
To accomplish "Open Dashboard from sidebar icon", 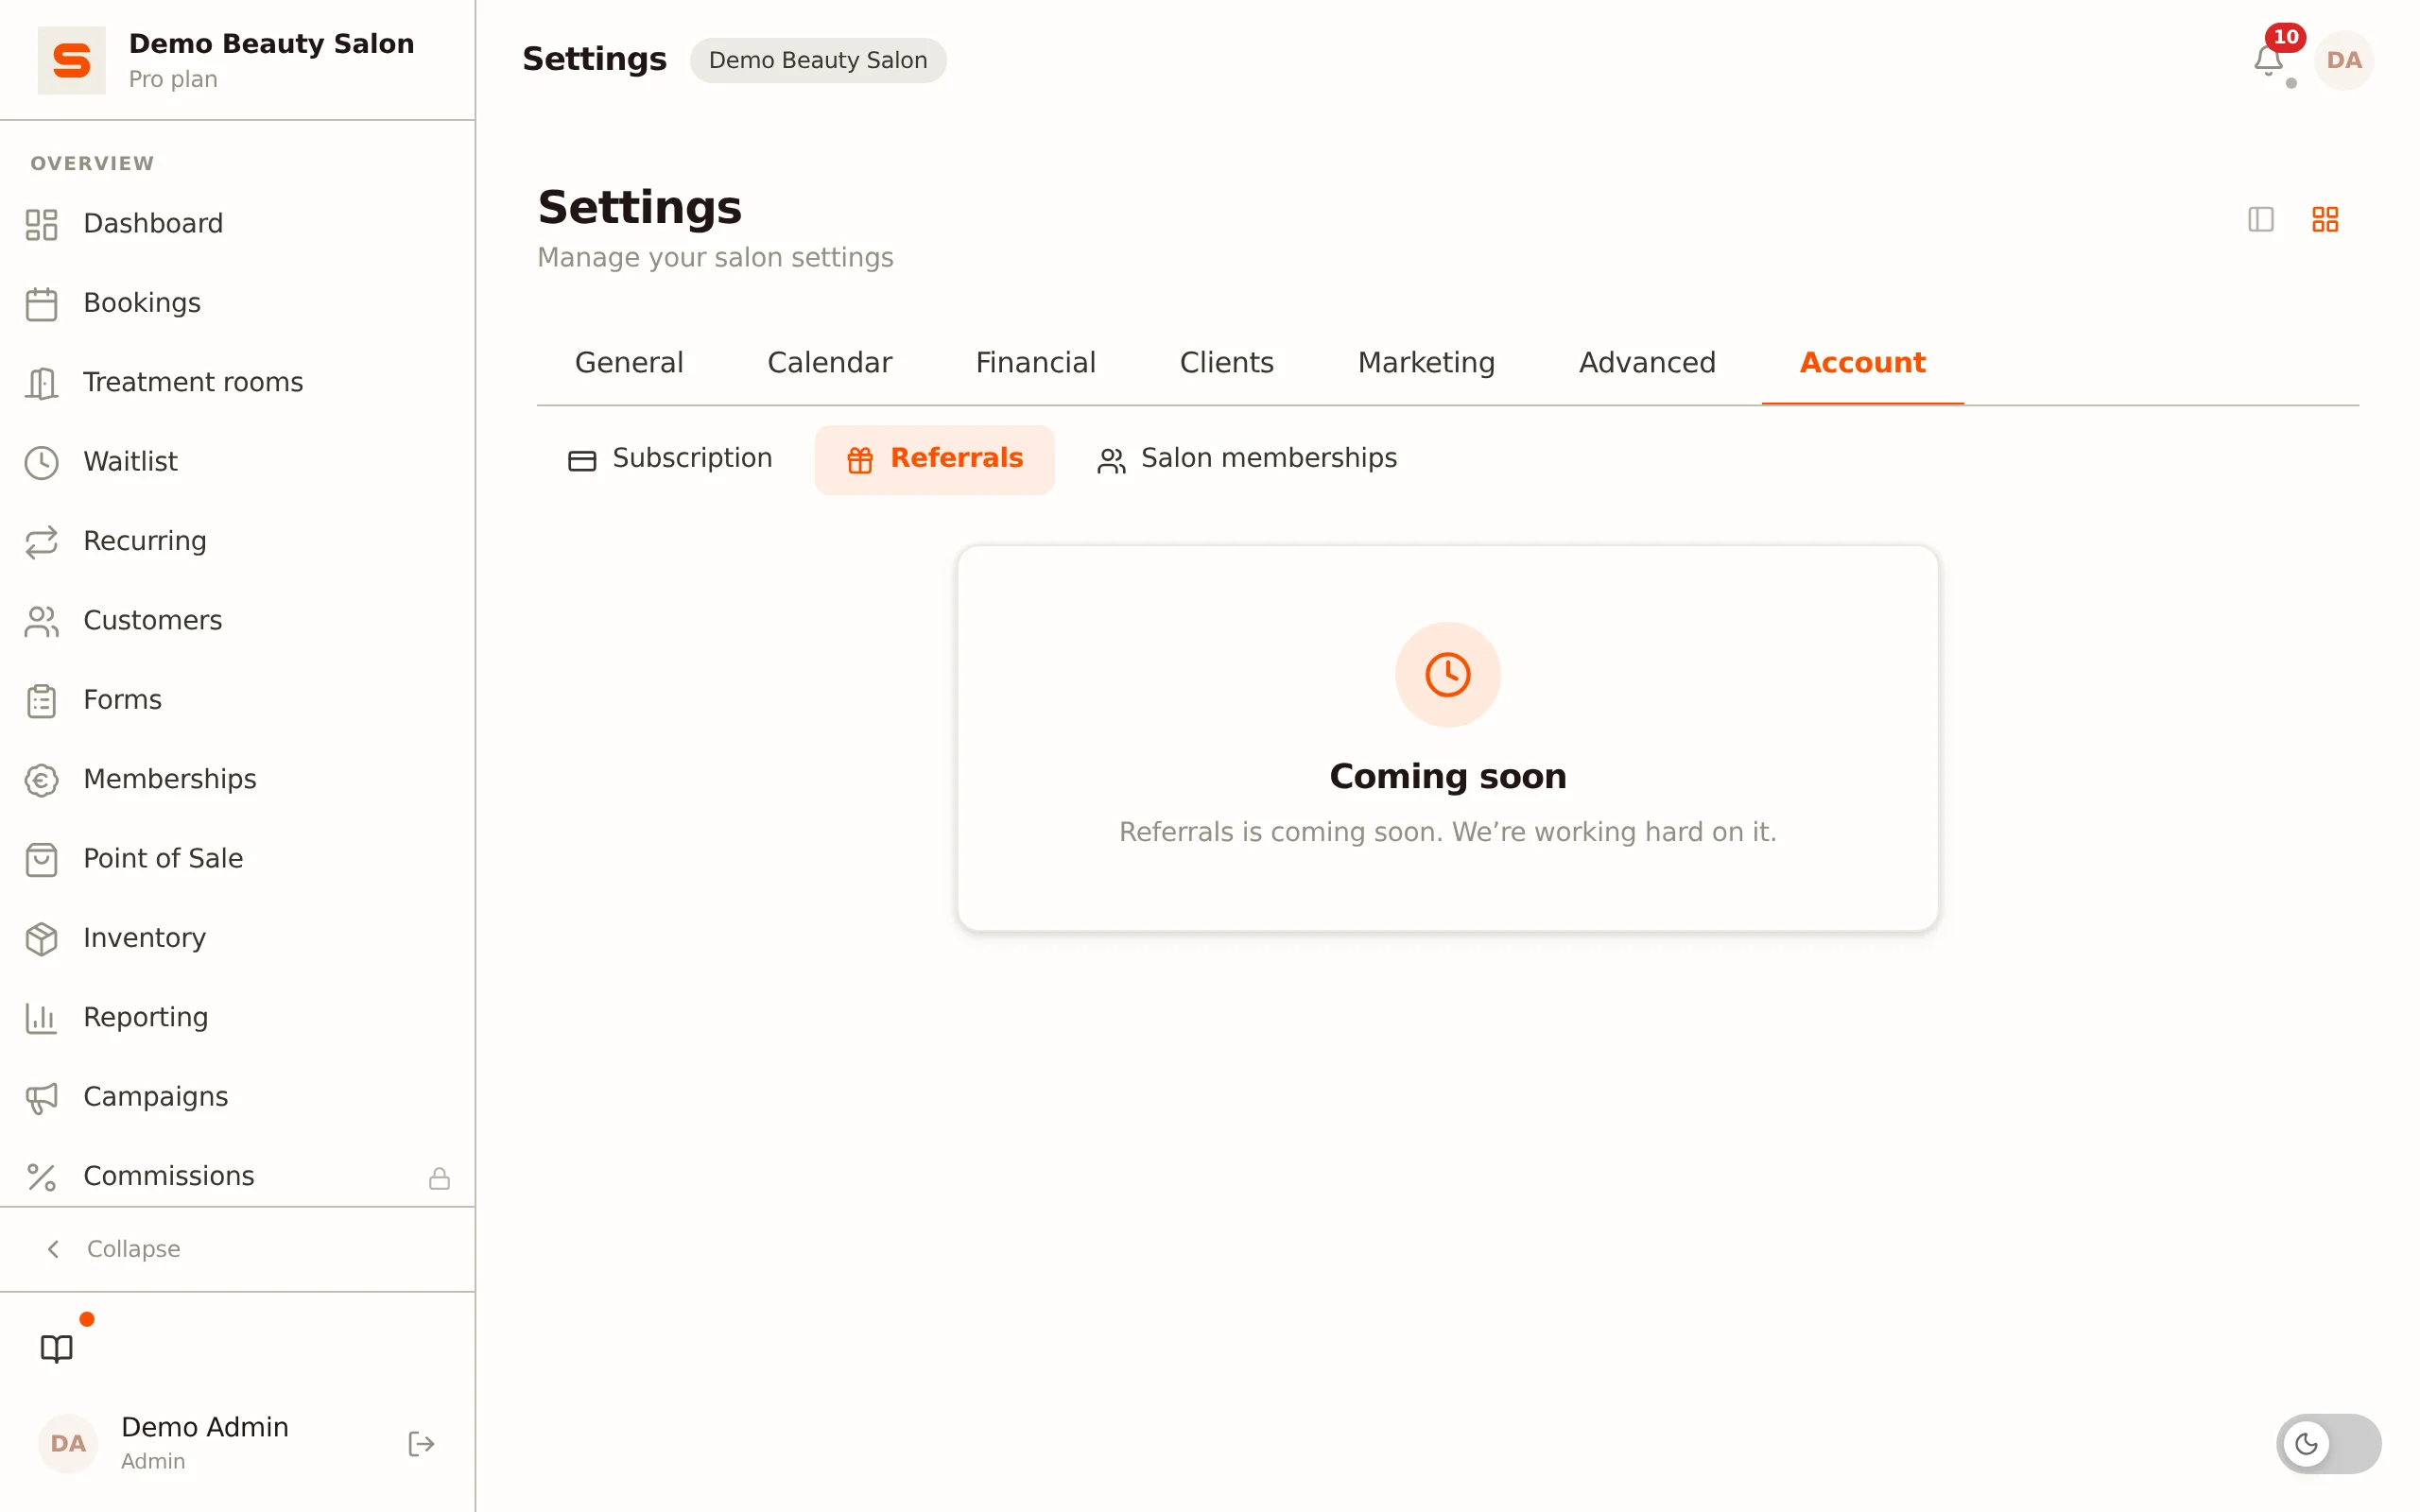I will click(x=41, y=224).
